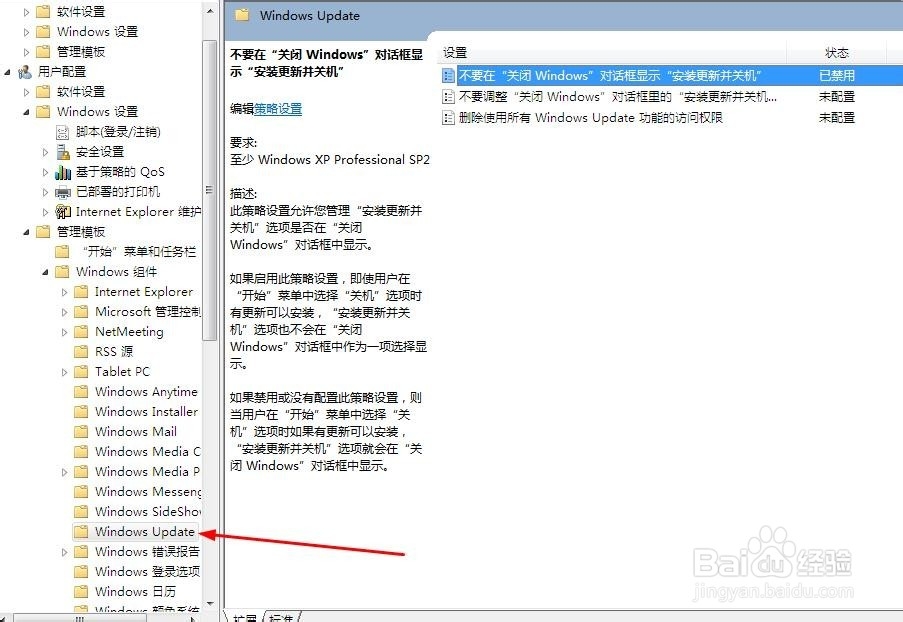Select Internet Explorer folder under Windows 组件
The width and height of the screenshot is (903, 622).
(x=144, y=292)
